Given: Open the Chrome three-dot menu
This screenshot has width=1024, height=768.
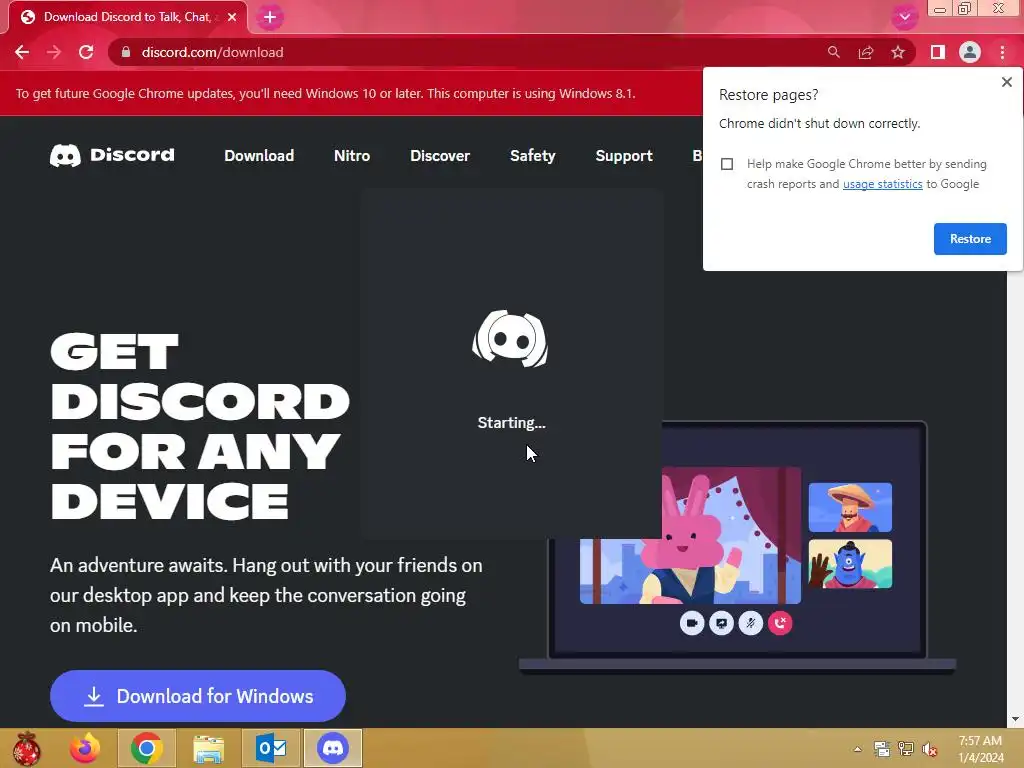Looking at the screenshot, I should [1002, 52].
